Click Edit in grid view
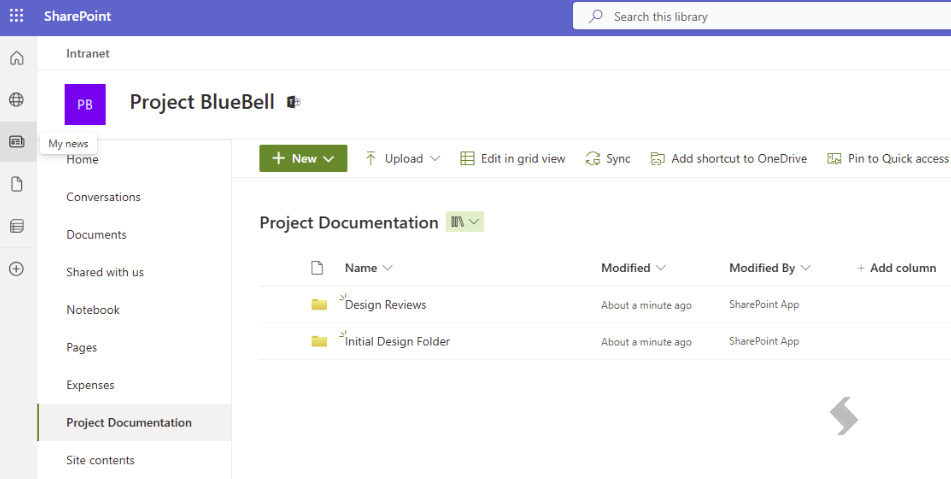The height and width of the screenshot is (479, 951). 512,159
